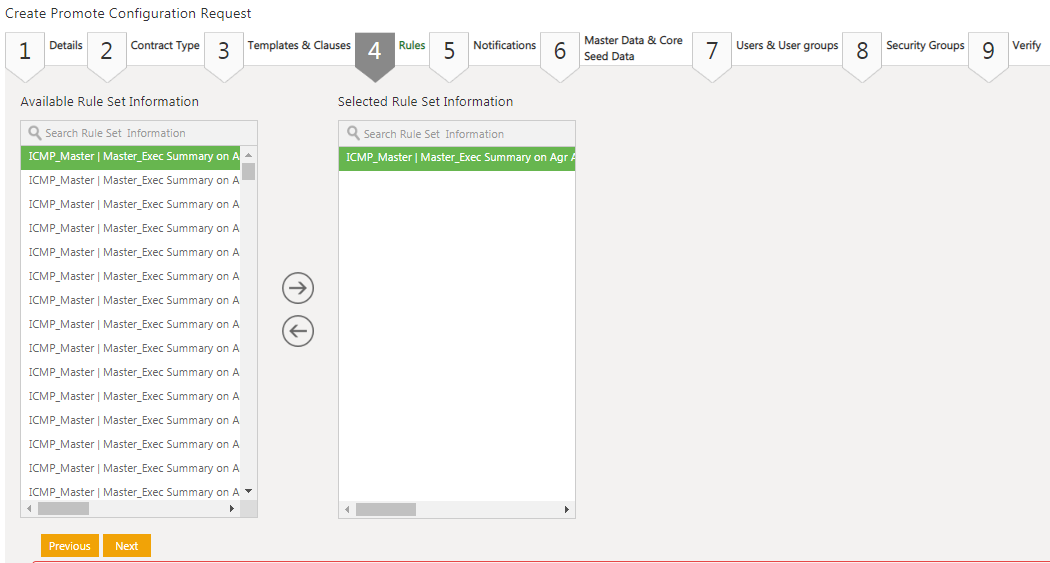The width and height of the screenshot is (1050, 563).
Task: Select first highlighted item in Available Rule Set list
Action: [133, 157]
